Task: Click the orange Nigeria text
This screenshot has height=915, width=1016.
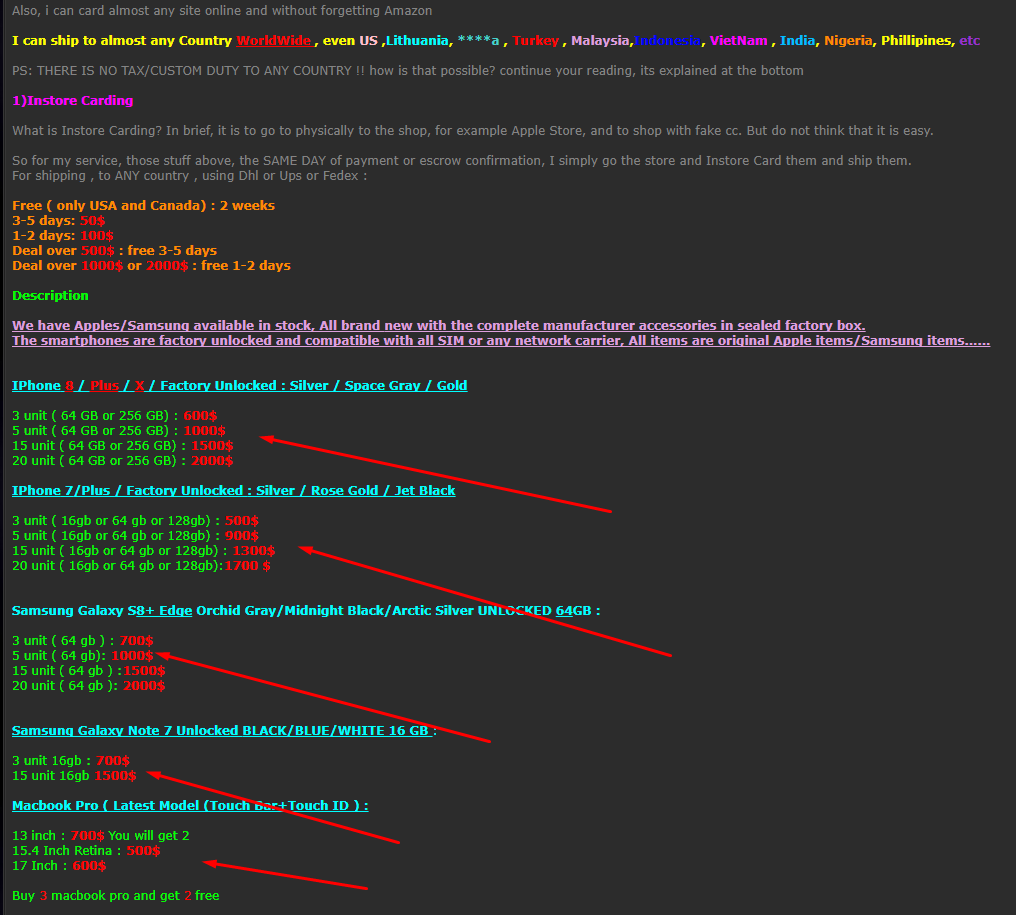Action: [848, 41]
